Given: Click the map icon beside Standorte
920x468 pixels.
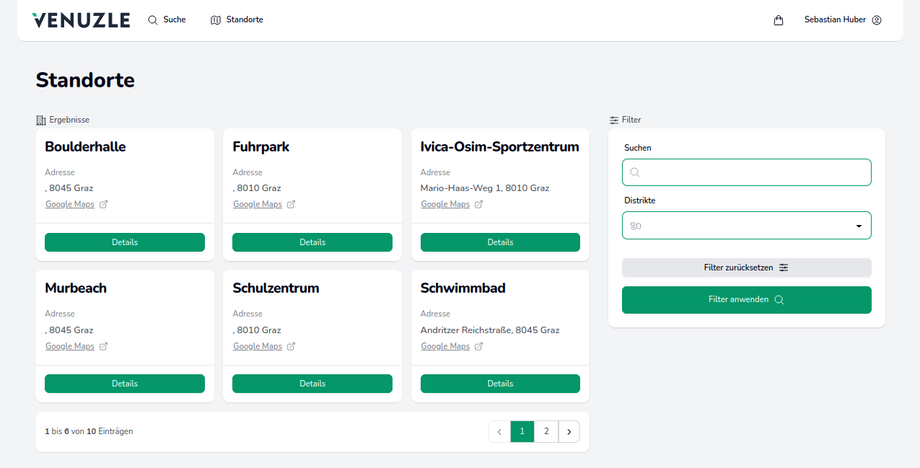Looking at the screenshot, I should 216,20.
